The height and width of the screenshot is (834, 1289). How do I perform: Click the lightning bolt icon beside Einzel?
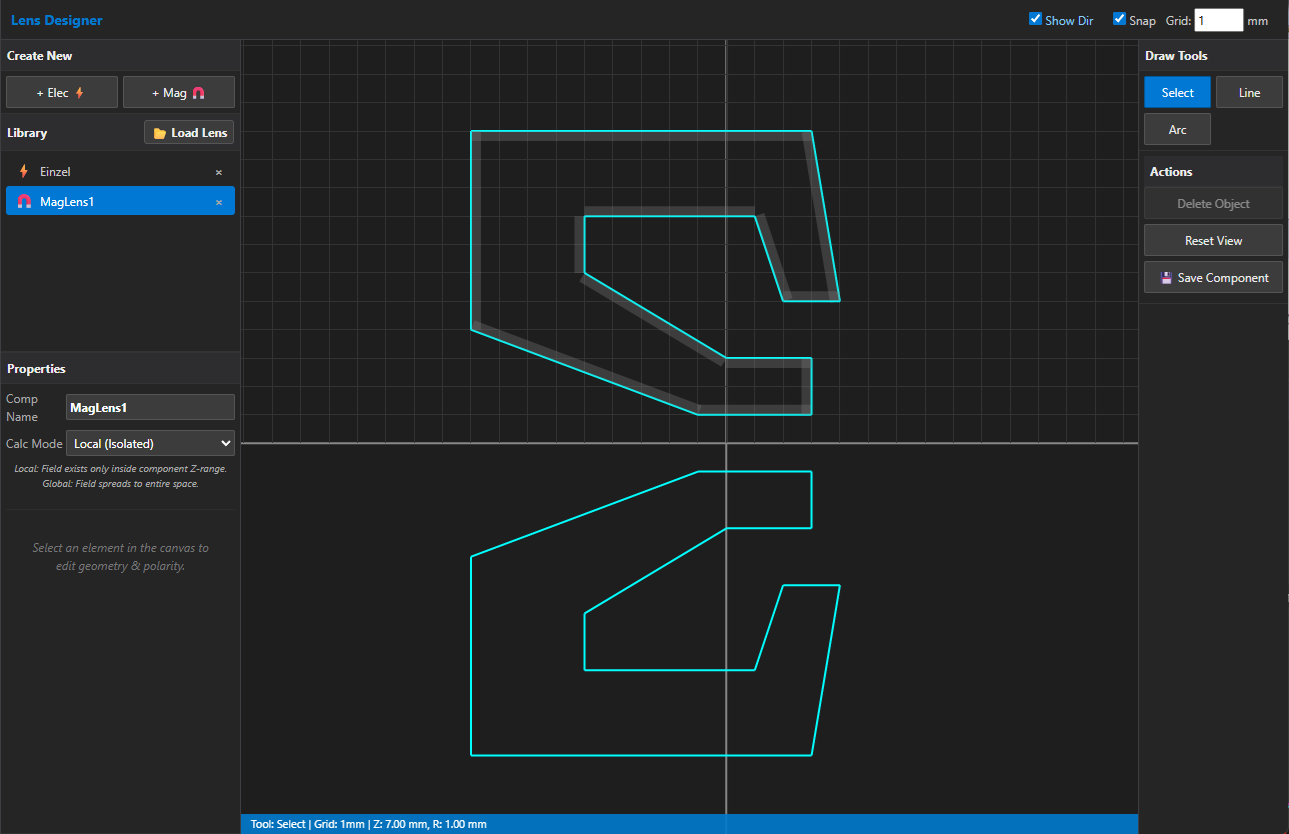coord(24,172)
